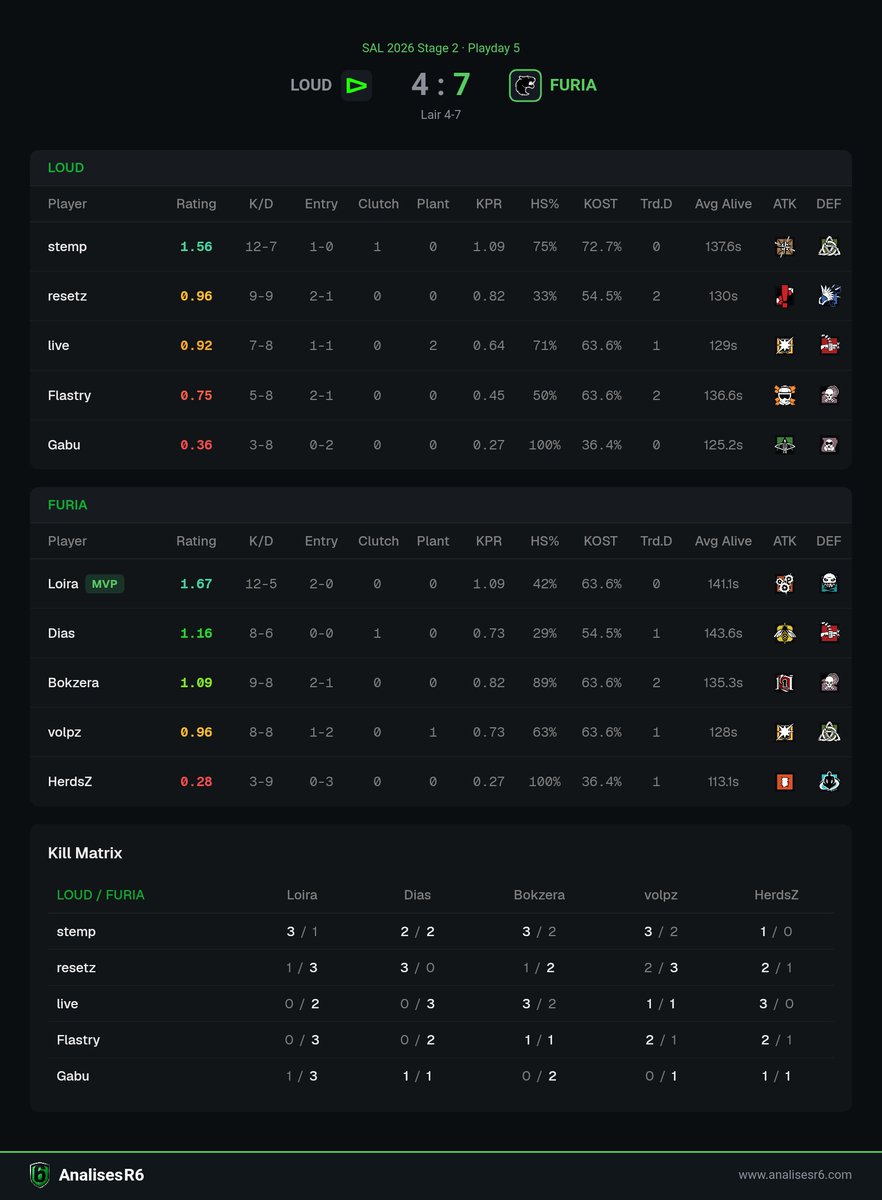Viewport: 882px width, 1200px height.
Task: Click Bokzera's ATK operator icon
Action: click(x=785, y=682)
